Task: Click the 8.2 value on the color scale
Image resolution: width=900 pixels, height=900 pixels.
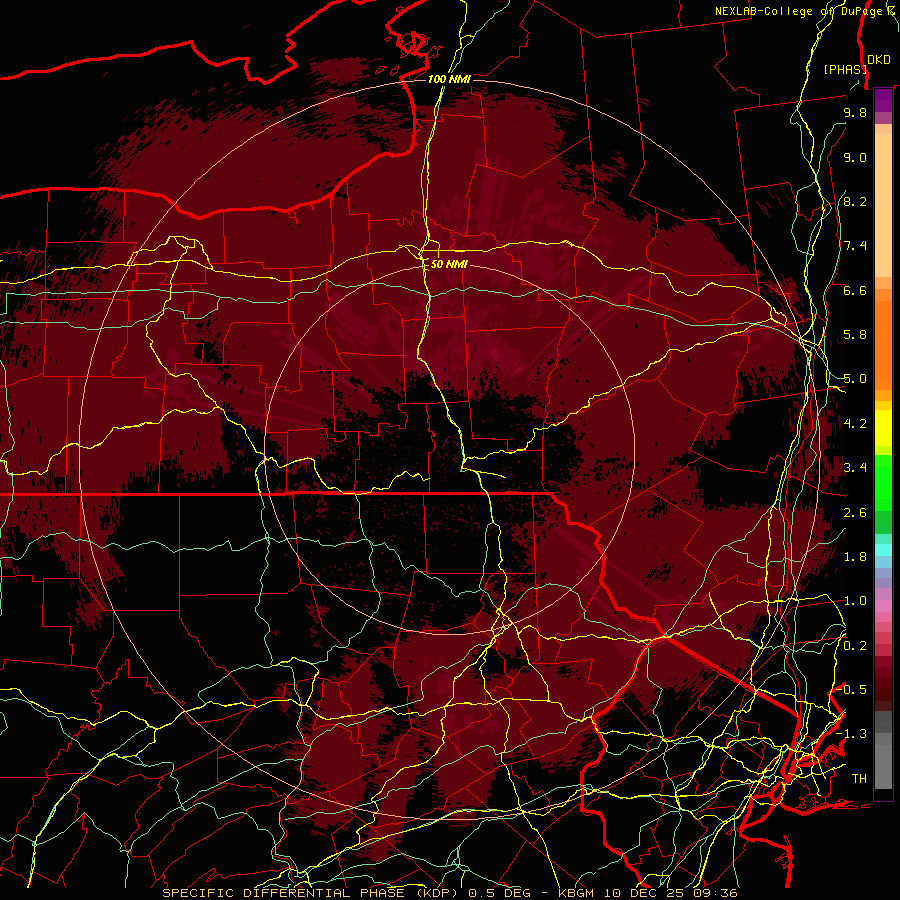Action: pyautogui.click(x=855, y=201)
